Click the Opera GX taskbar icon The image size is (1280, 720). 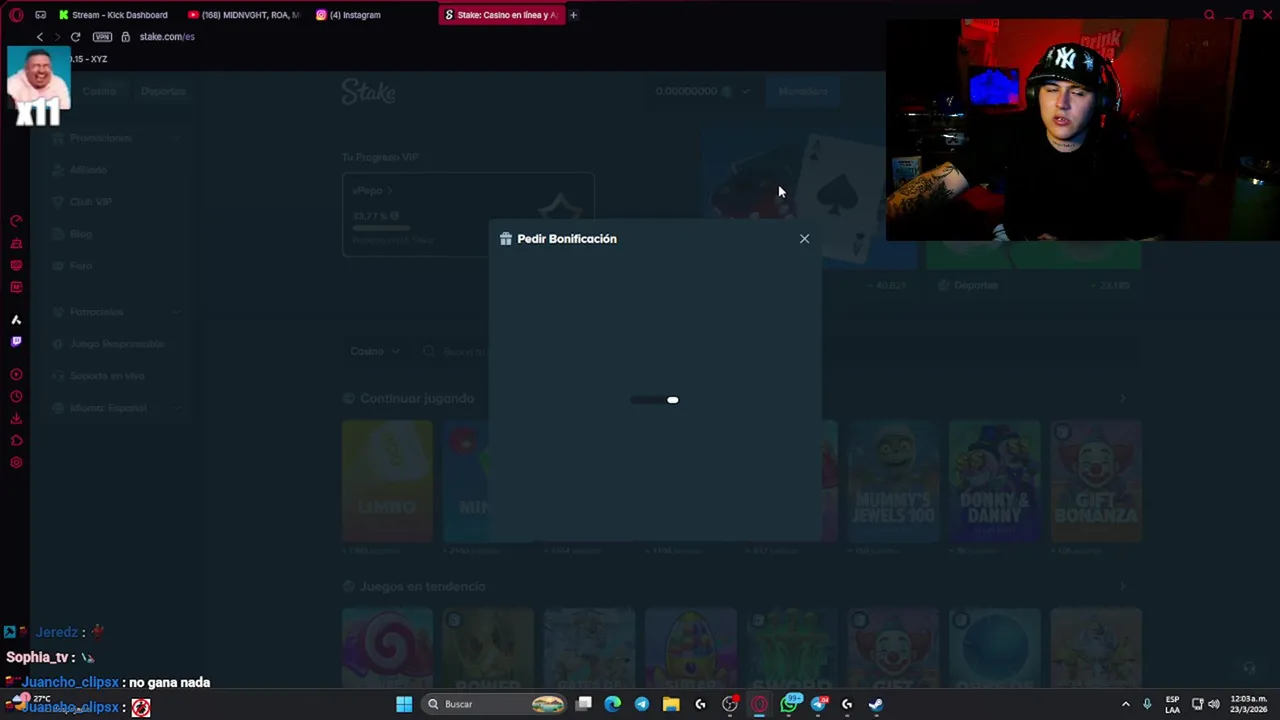click(760, 704)
